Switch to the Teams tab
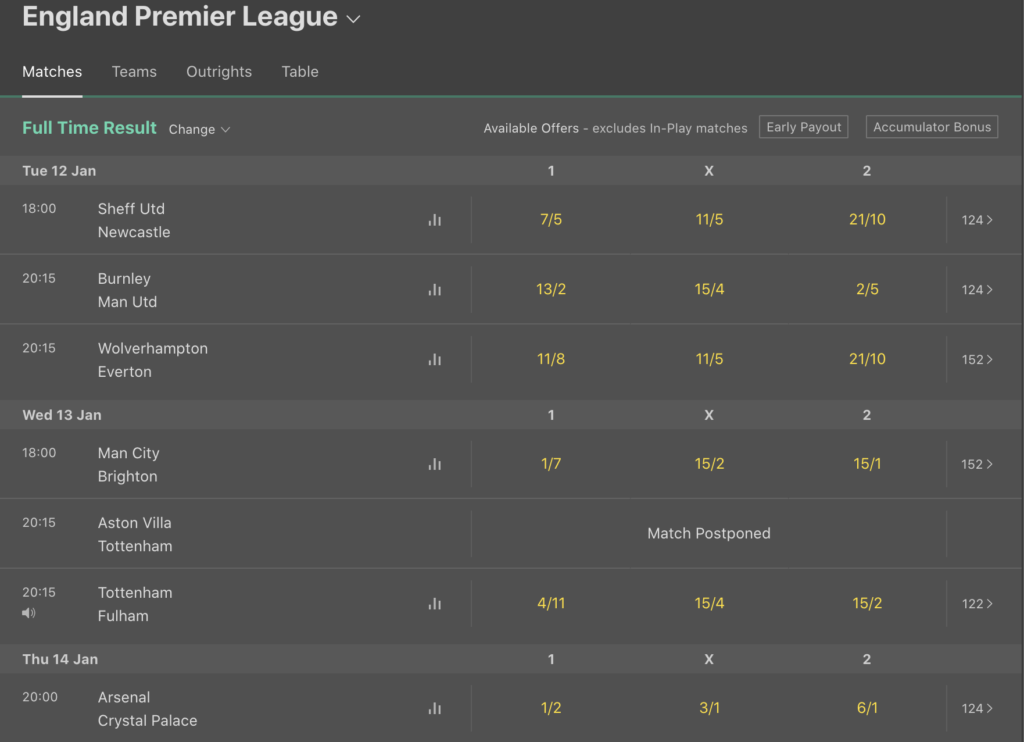This screenshot has height=742, width=1024. (x=134, y=72)
